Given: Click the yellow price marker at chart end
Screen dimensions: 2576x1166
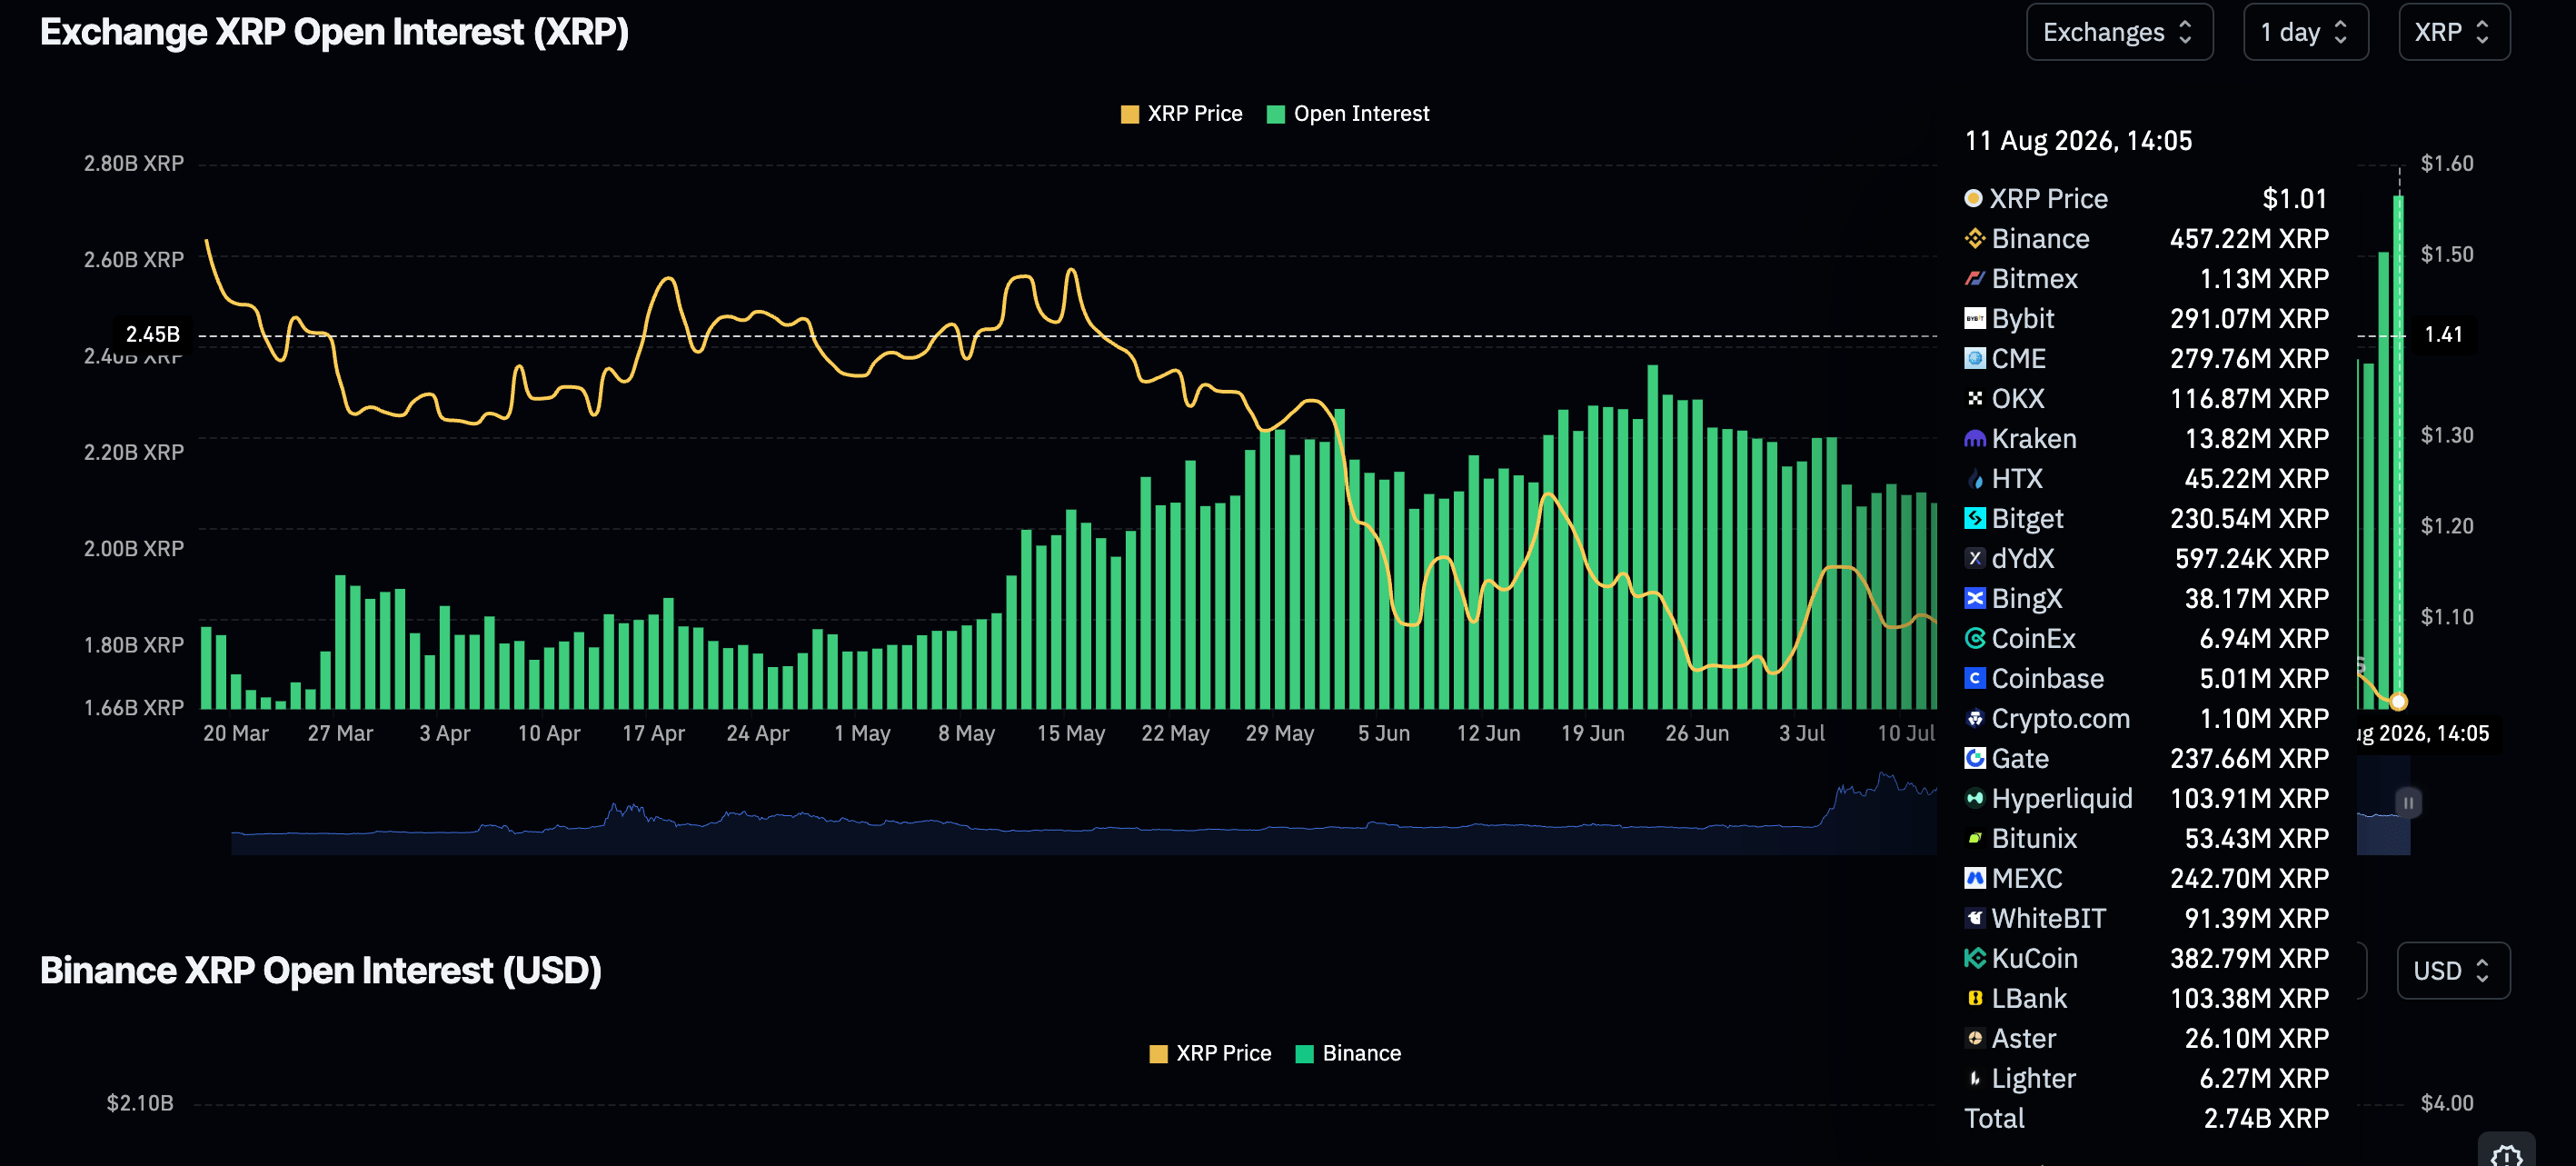Looking at the screenshot, I should click(2398, 701).
